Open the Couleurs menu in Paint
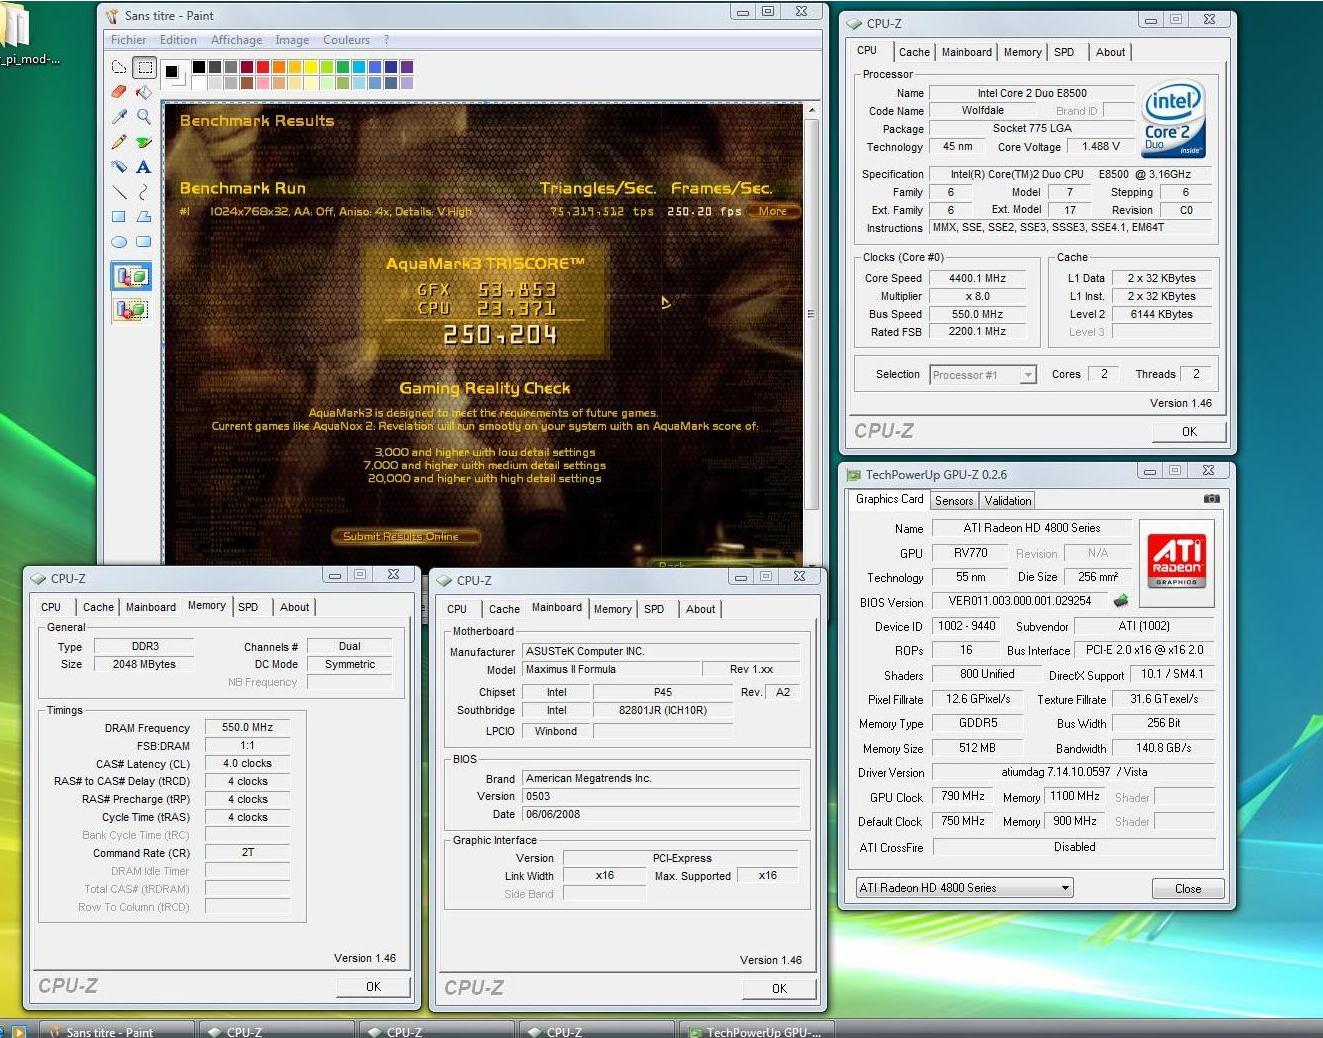Viewport: 1323px width, 1038px height. pyautogui.click(x=346, y=40)
